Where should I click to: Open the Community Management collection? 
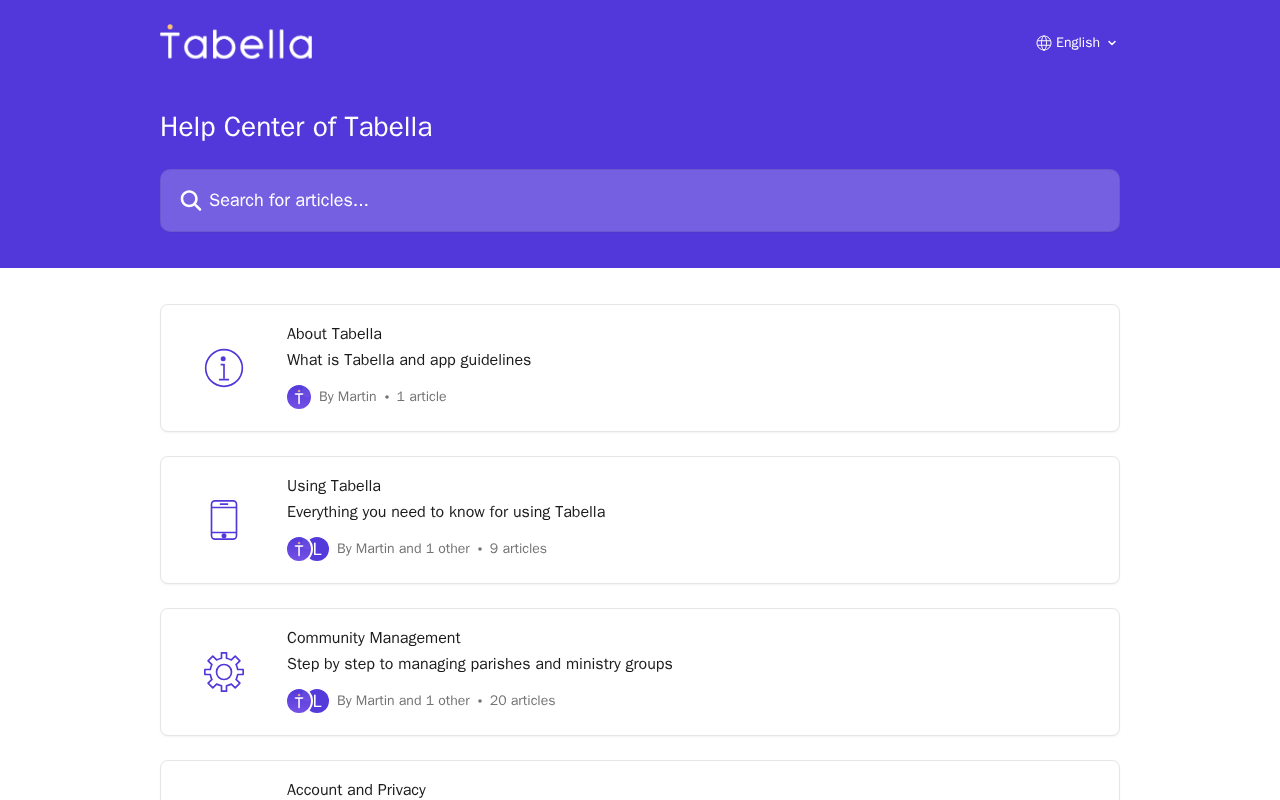tap(374, 638)
